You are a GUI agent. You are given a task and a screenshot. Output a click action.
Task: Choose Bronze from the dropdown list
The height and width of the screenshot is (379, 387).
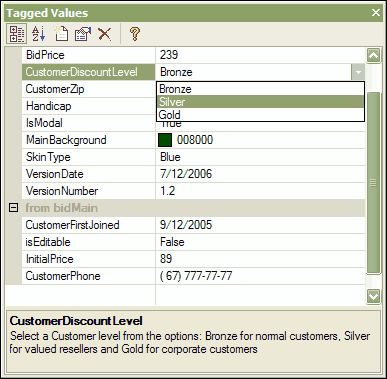[x=260, y=89]
